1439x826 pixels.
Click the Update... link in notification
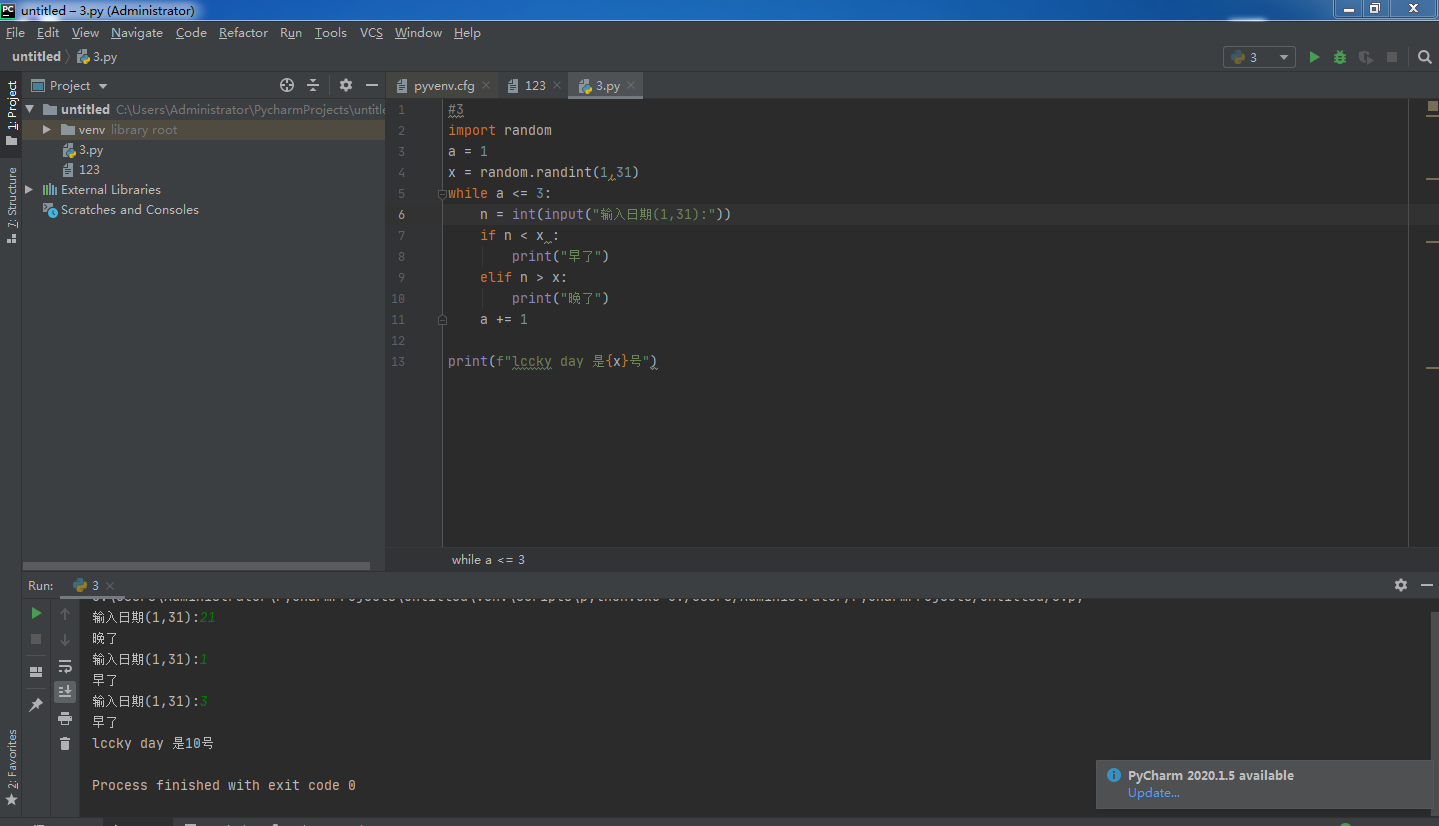(1154, 793)
